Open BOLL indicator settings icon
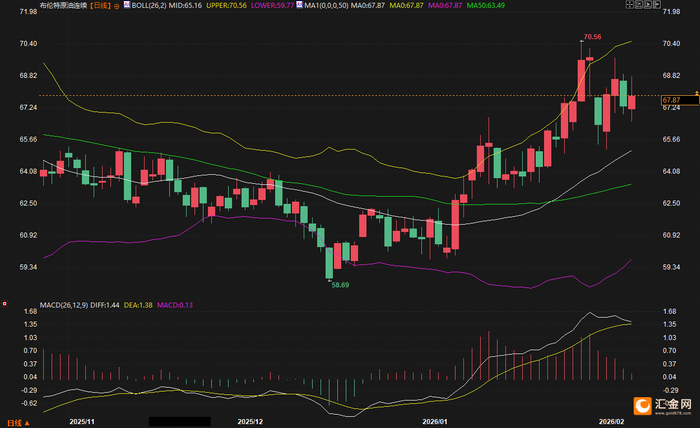Image resolution: width=700 pixels, height=428 pixels. click(x=127, y=5)
